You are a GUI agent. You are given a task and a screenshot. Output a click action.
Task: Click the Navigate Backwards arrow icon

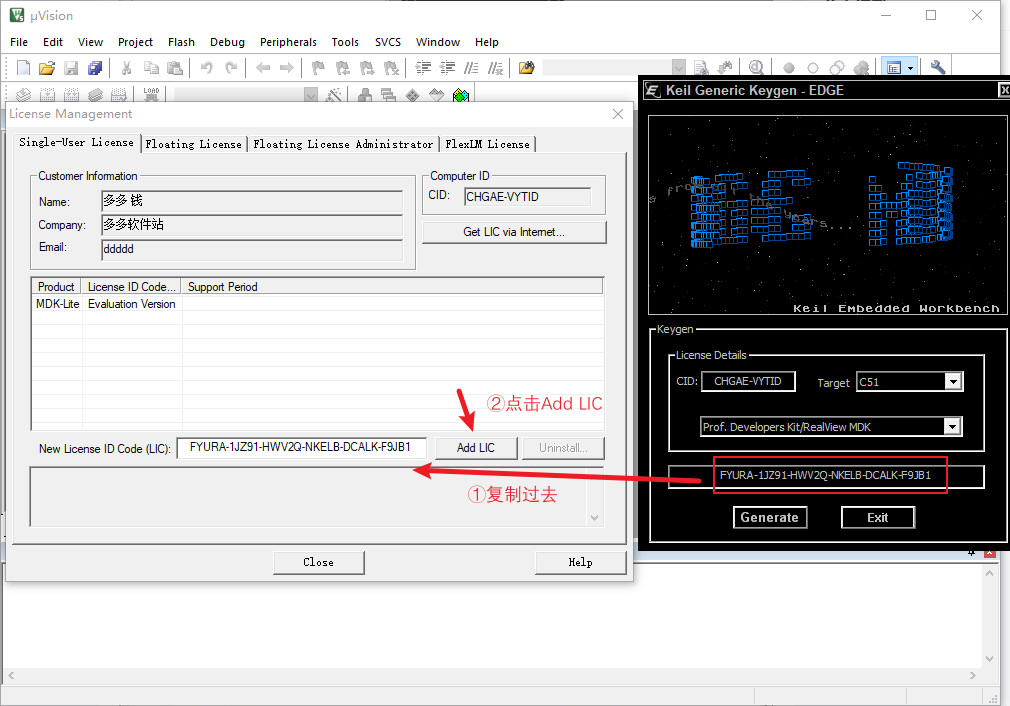(x=263, y=68)
